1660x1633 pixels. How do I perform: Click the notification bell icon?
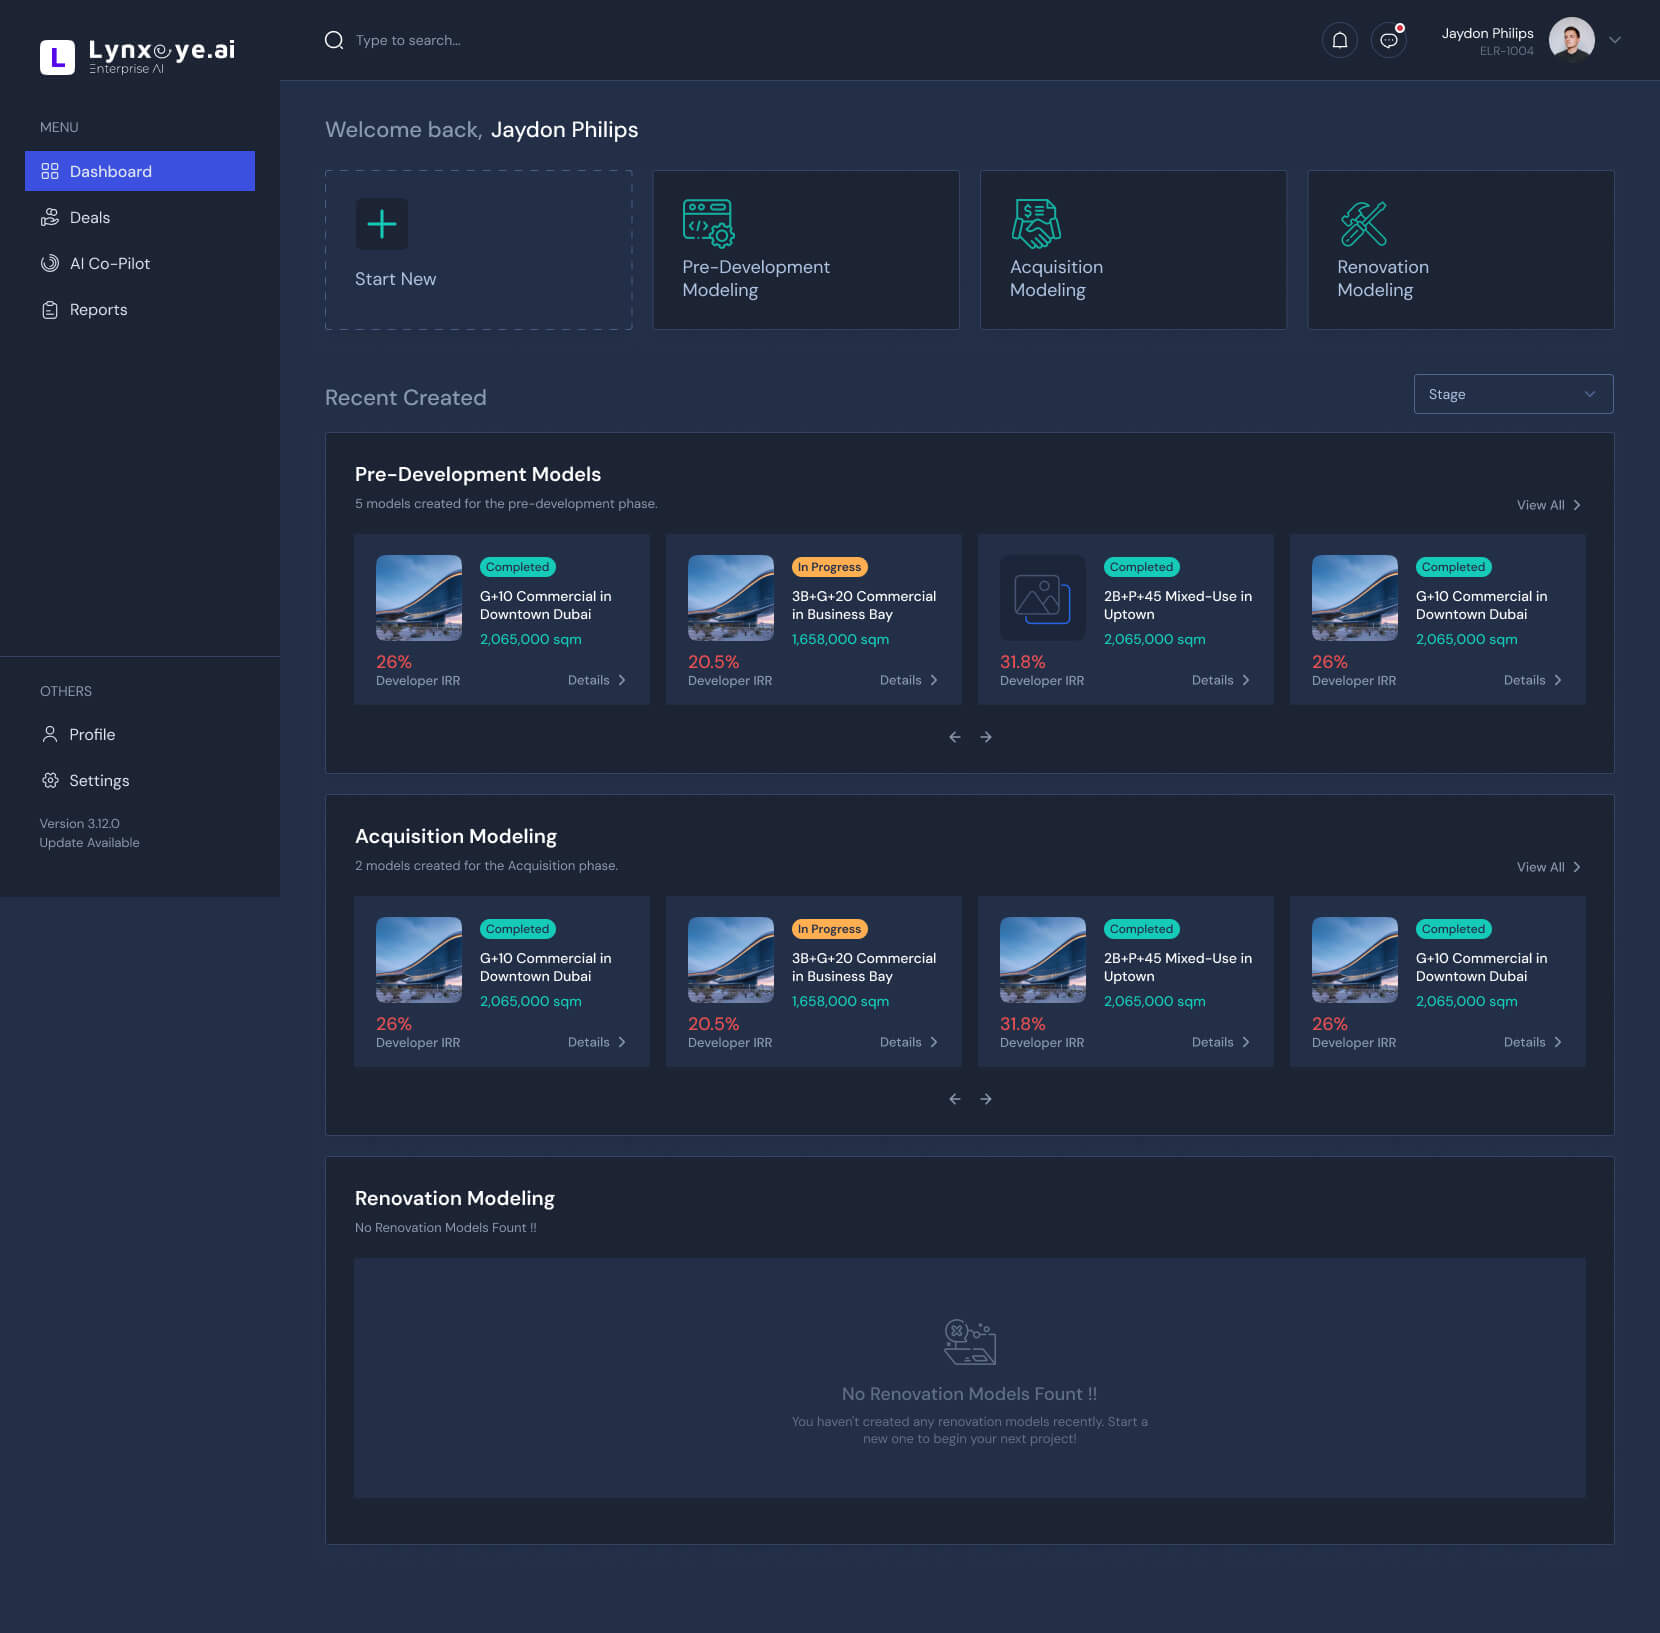click(1339, 40)
